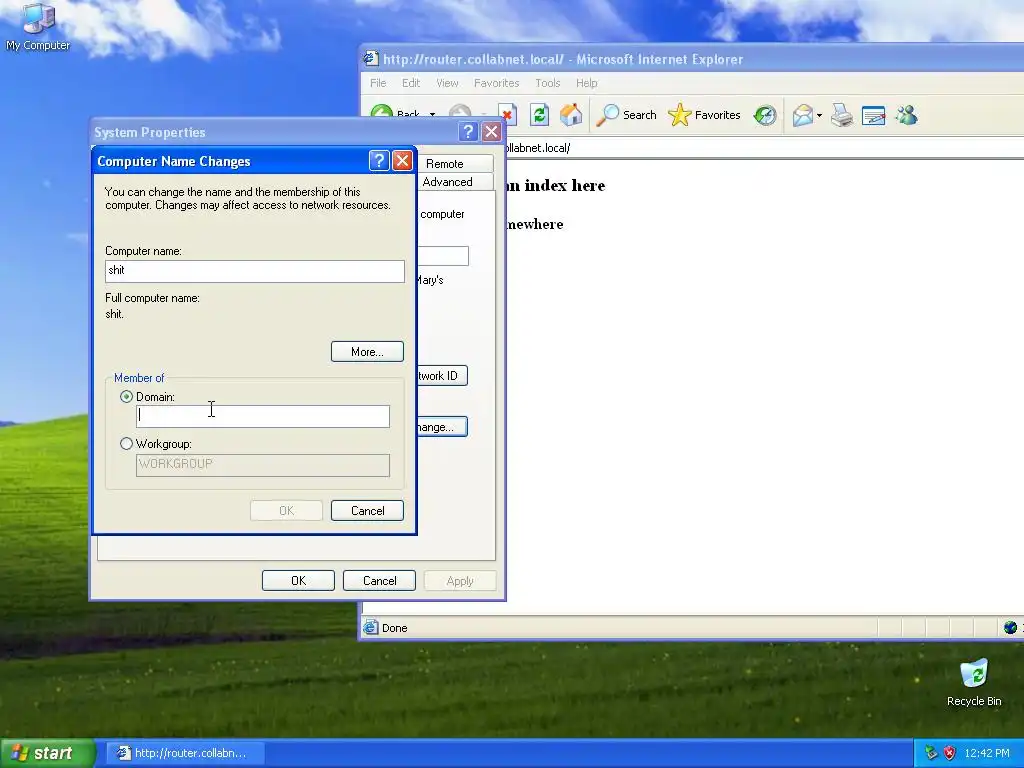The height and width of the screenshot is (768, 1024).
Task: Click the Internet zone globe icon
Action: pyautogui.click(x=1010, y=628)
